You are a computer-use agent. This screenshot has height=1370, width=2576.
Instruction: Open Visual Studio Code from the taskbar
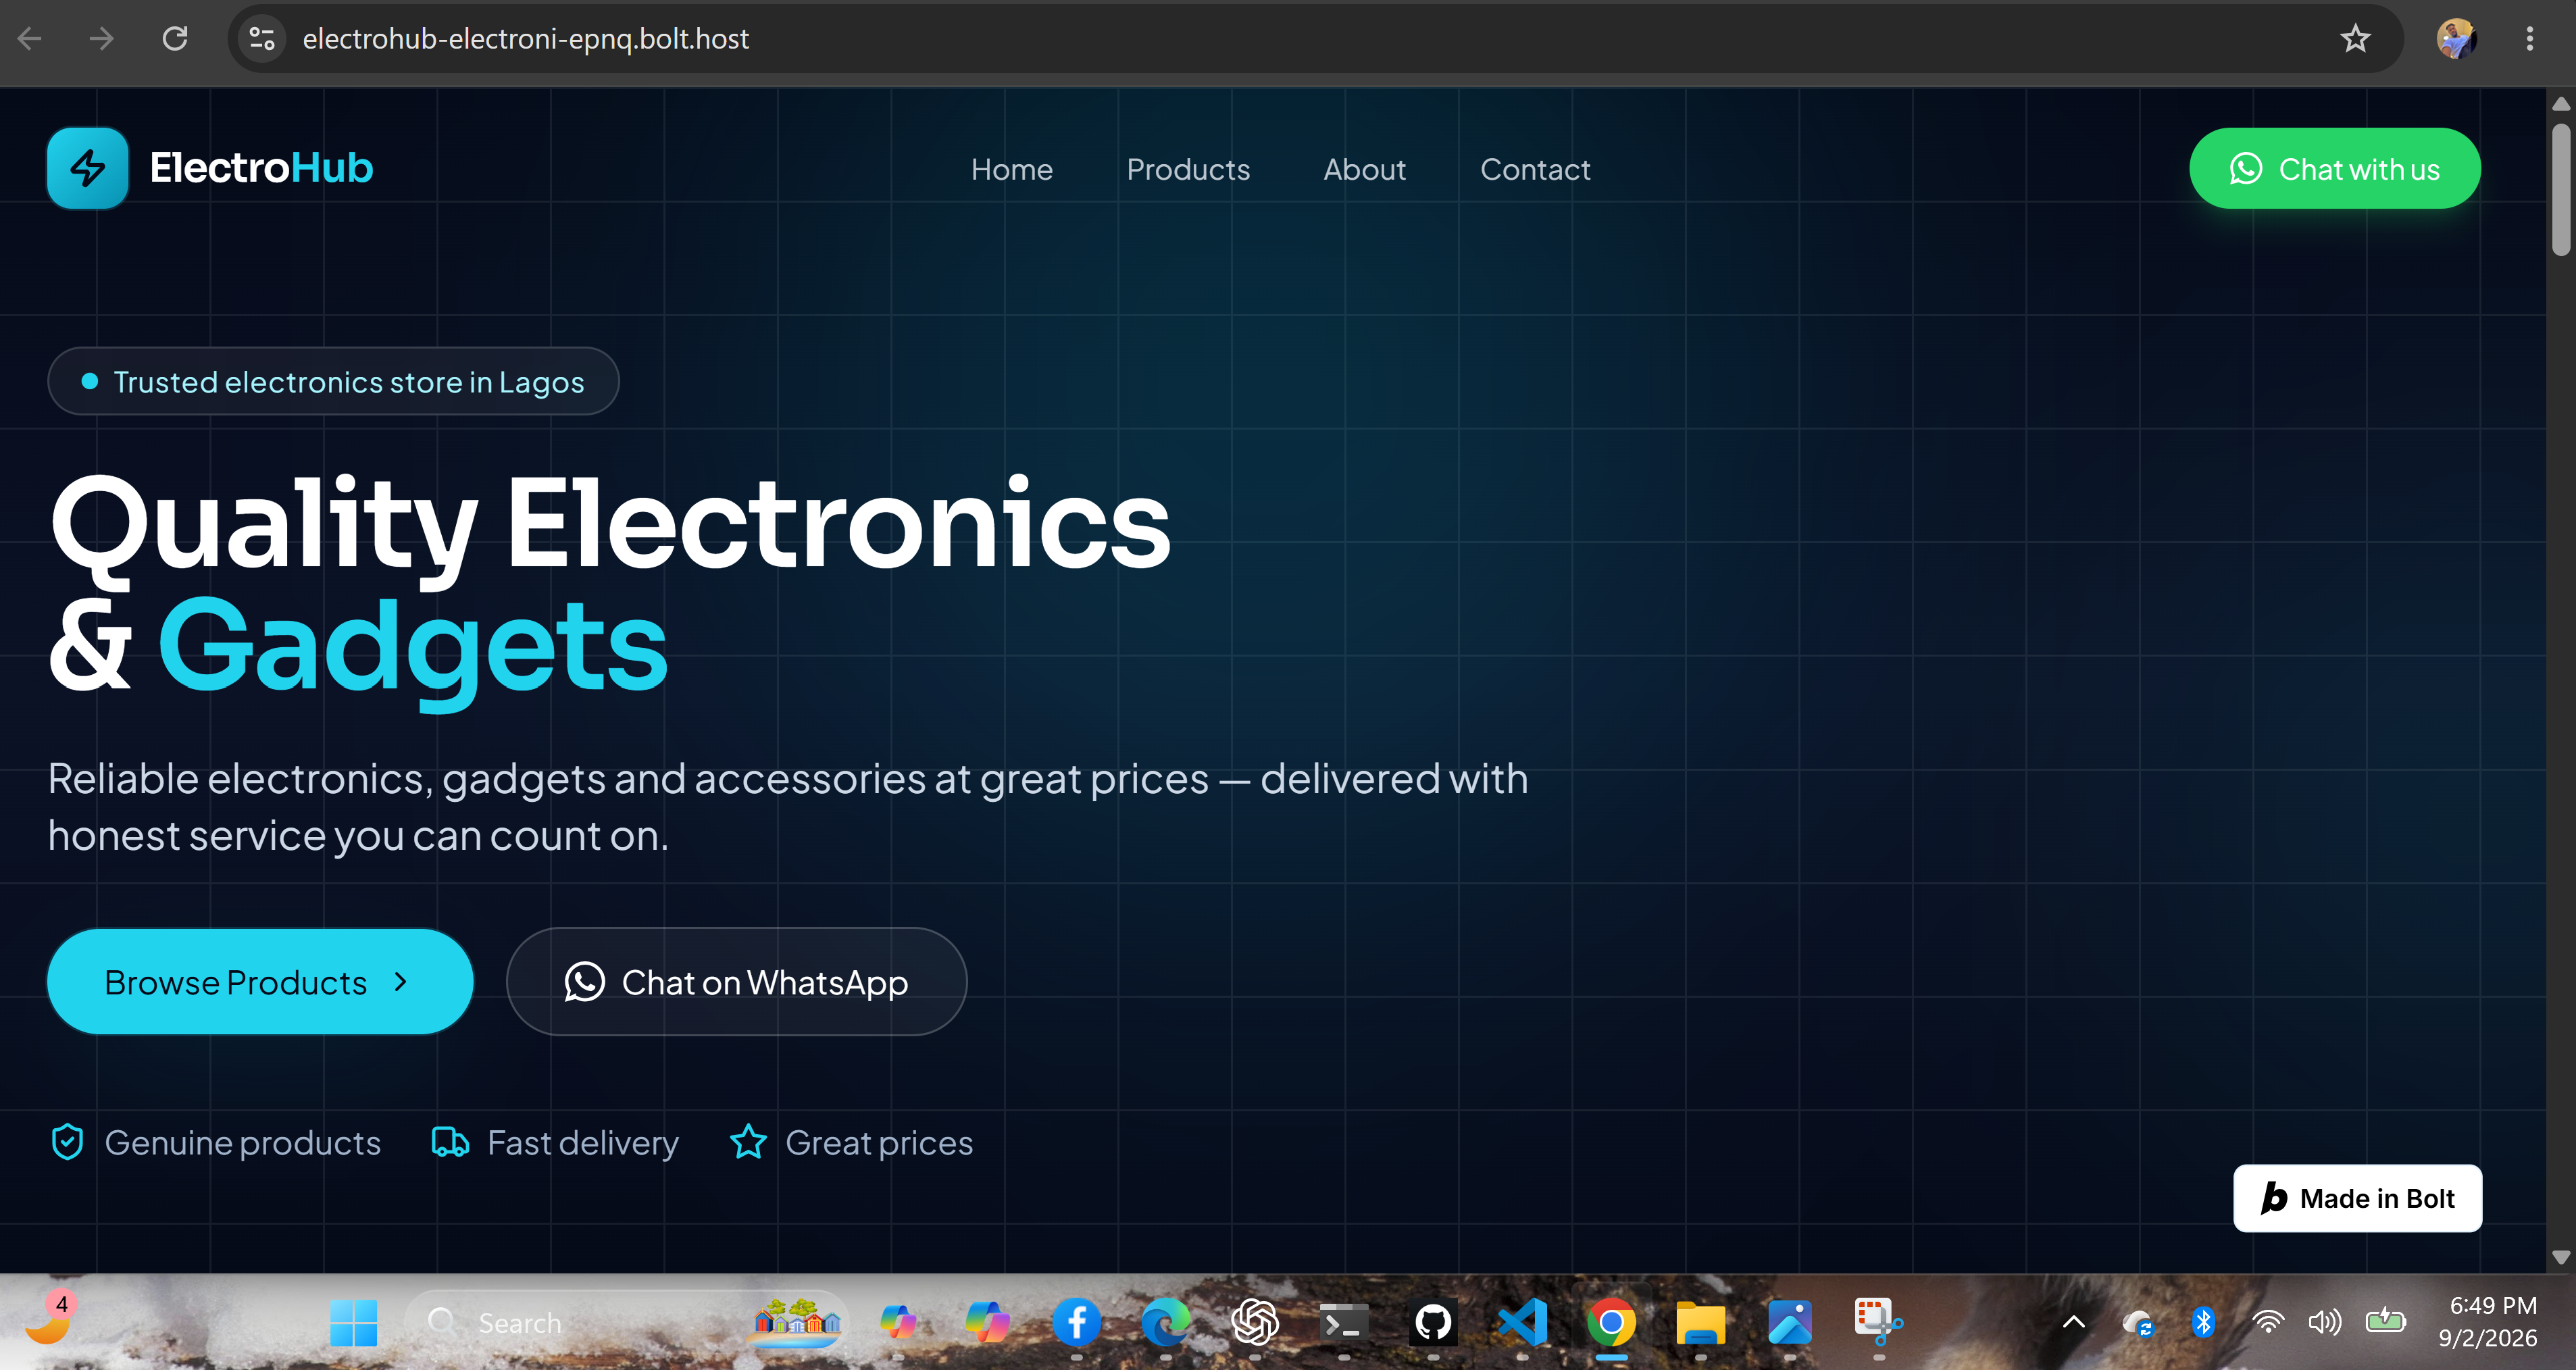tap(1522, 1322)
